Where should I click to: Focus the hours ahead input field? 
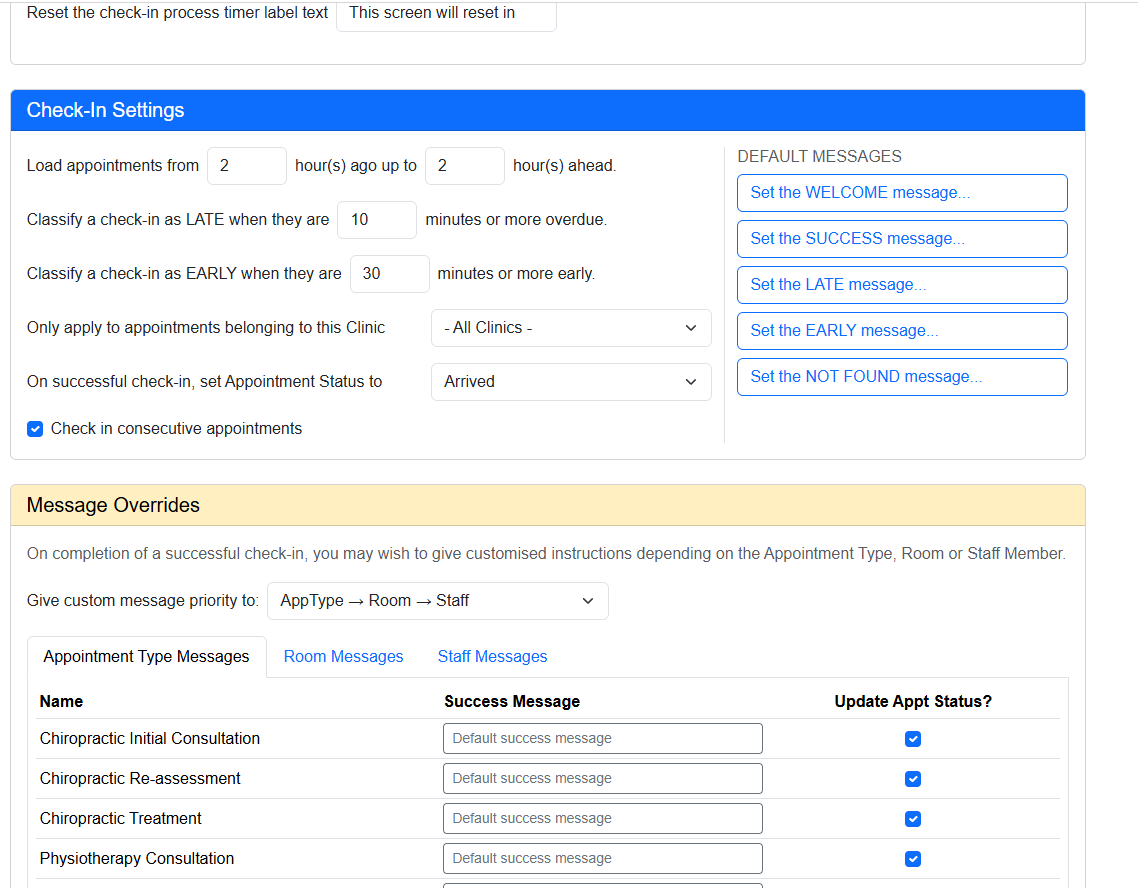click(464, 165)
